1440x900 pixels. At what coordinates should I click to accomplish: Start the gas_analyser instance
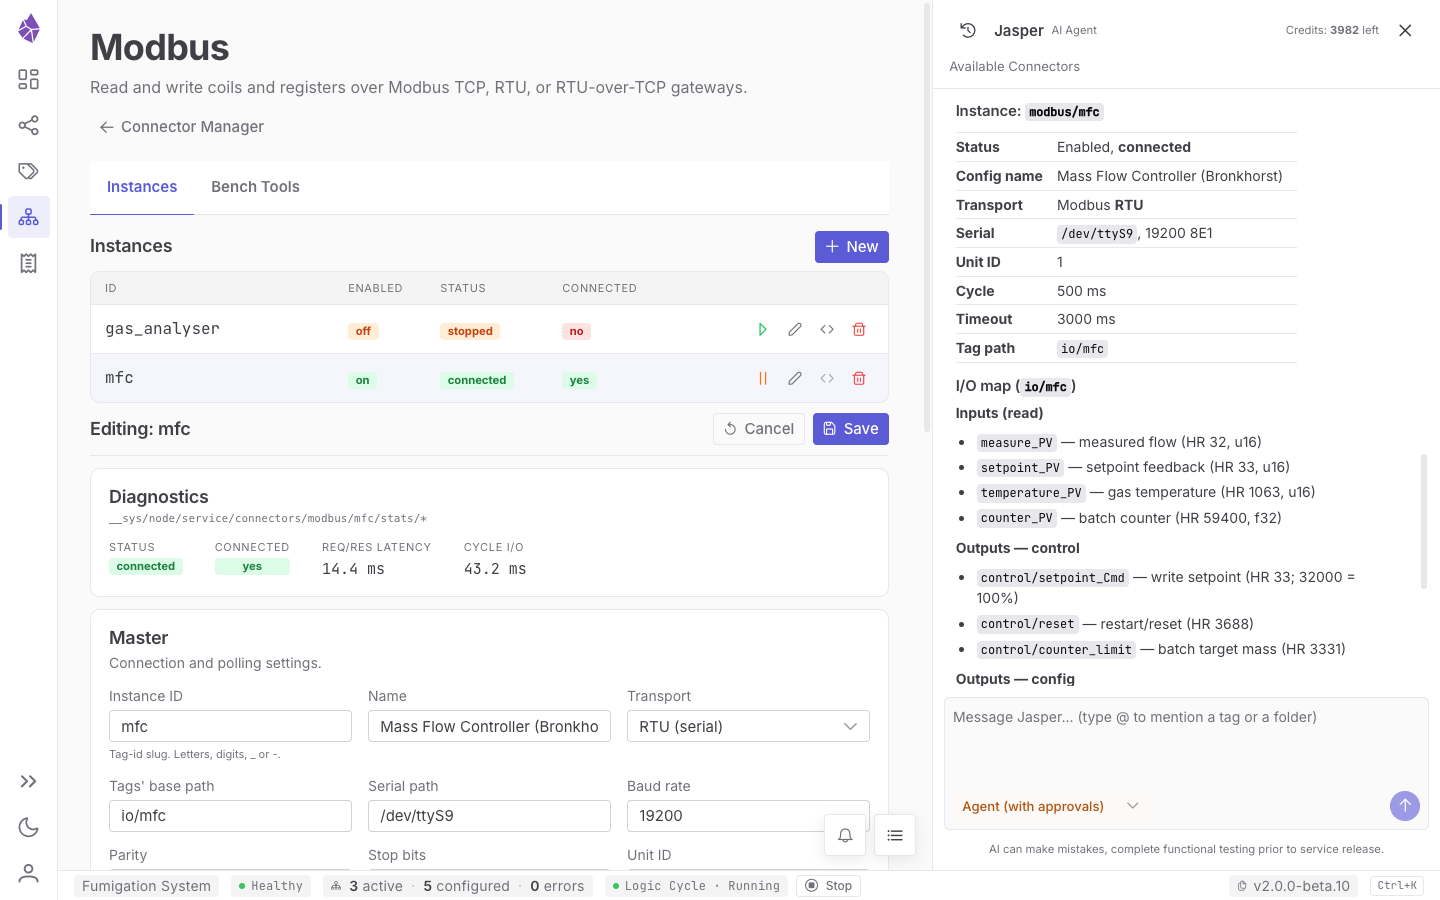(x=763, y=329)
